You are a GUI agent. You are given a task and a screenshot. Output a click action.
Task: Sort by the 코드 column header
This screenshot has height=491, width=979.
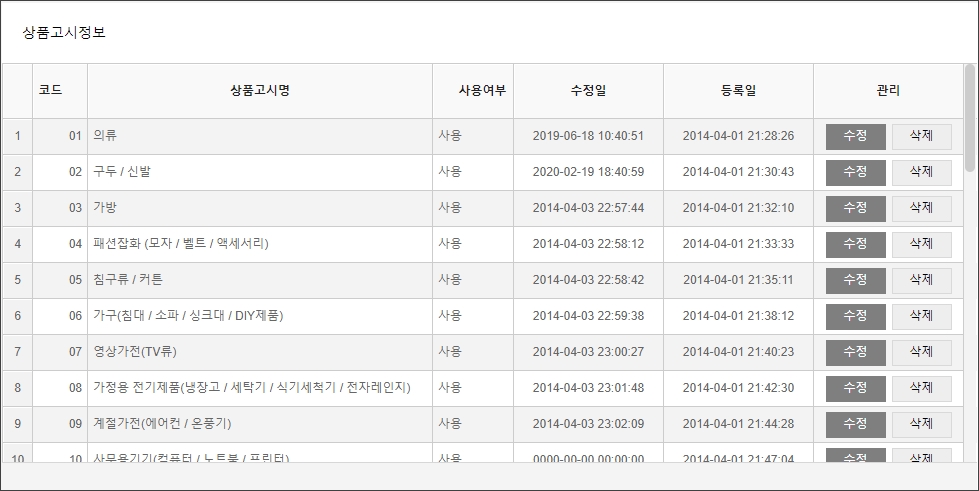[x=50, y=91]
